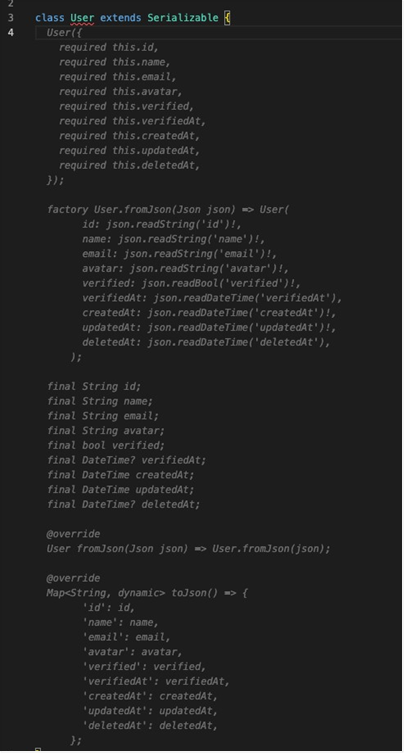405x755 pixels.
Task: Click 'final bool verified;' field declaration
Action: (x=105, y=445)
